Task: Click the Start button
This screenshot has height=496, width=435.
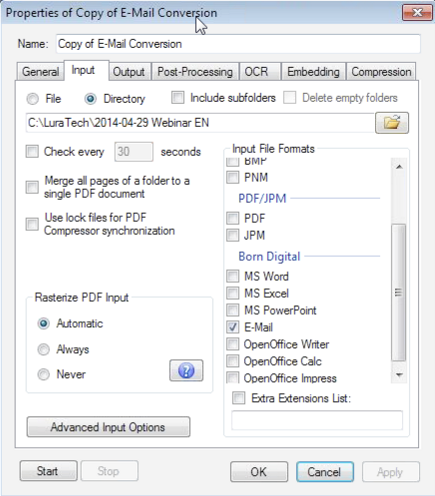Action: [x=48, y=471]
